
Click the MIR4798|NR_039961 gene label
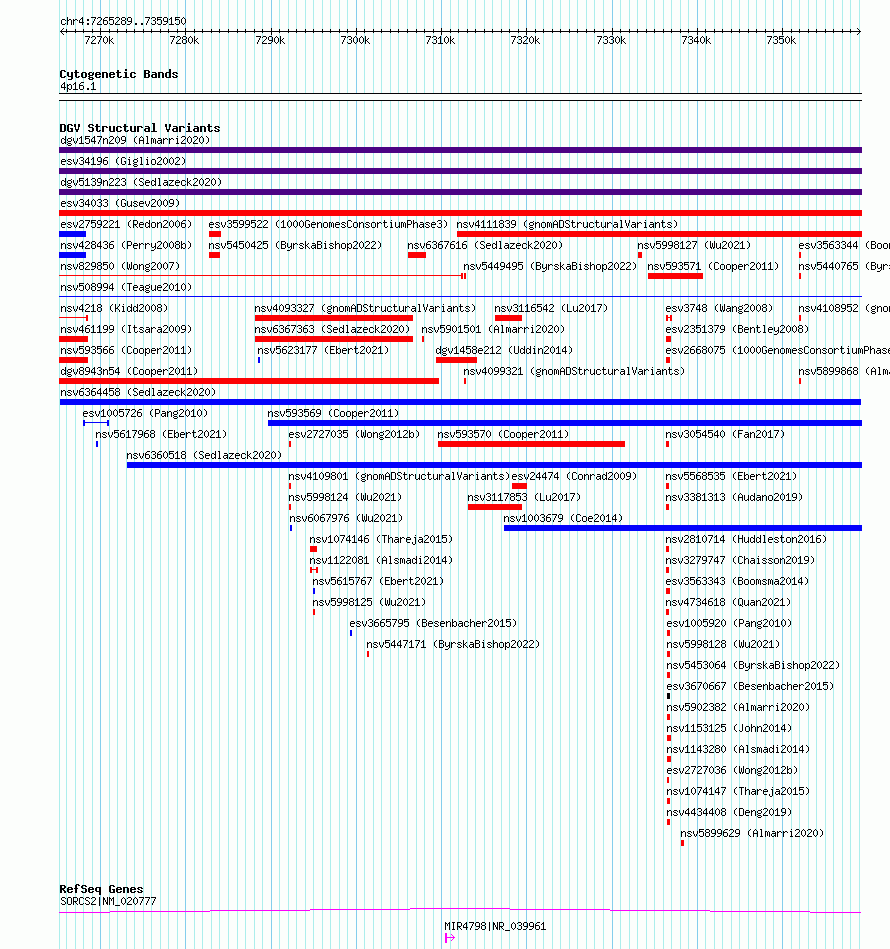(495, 927)
